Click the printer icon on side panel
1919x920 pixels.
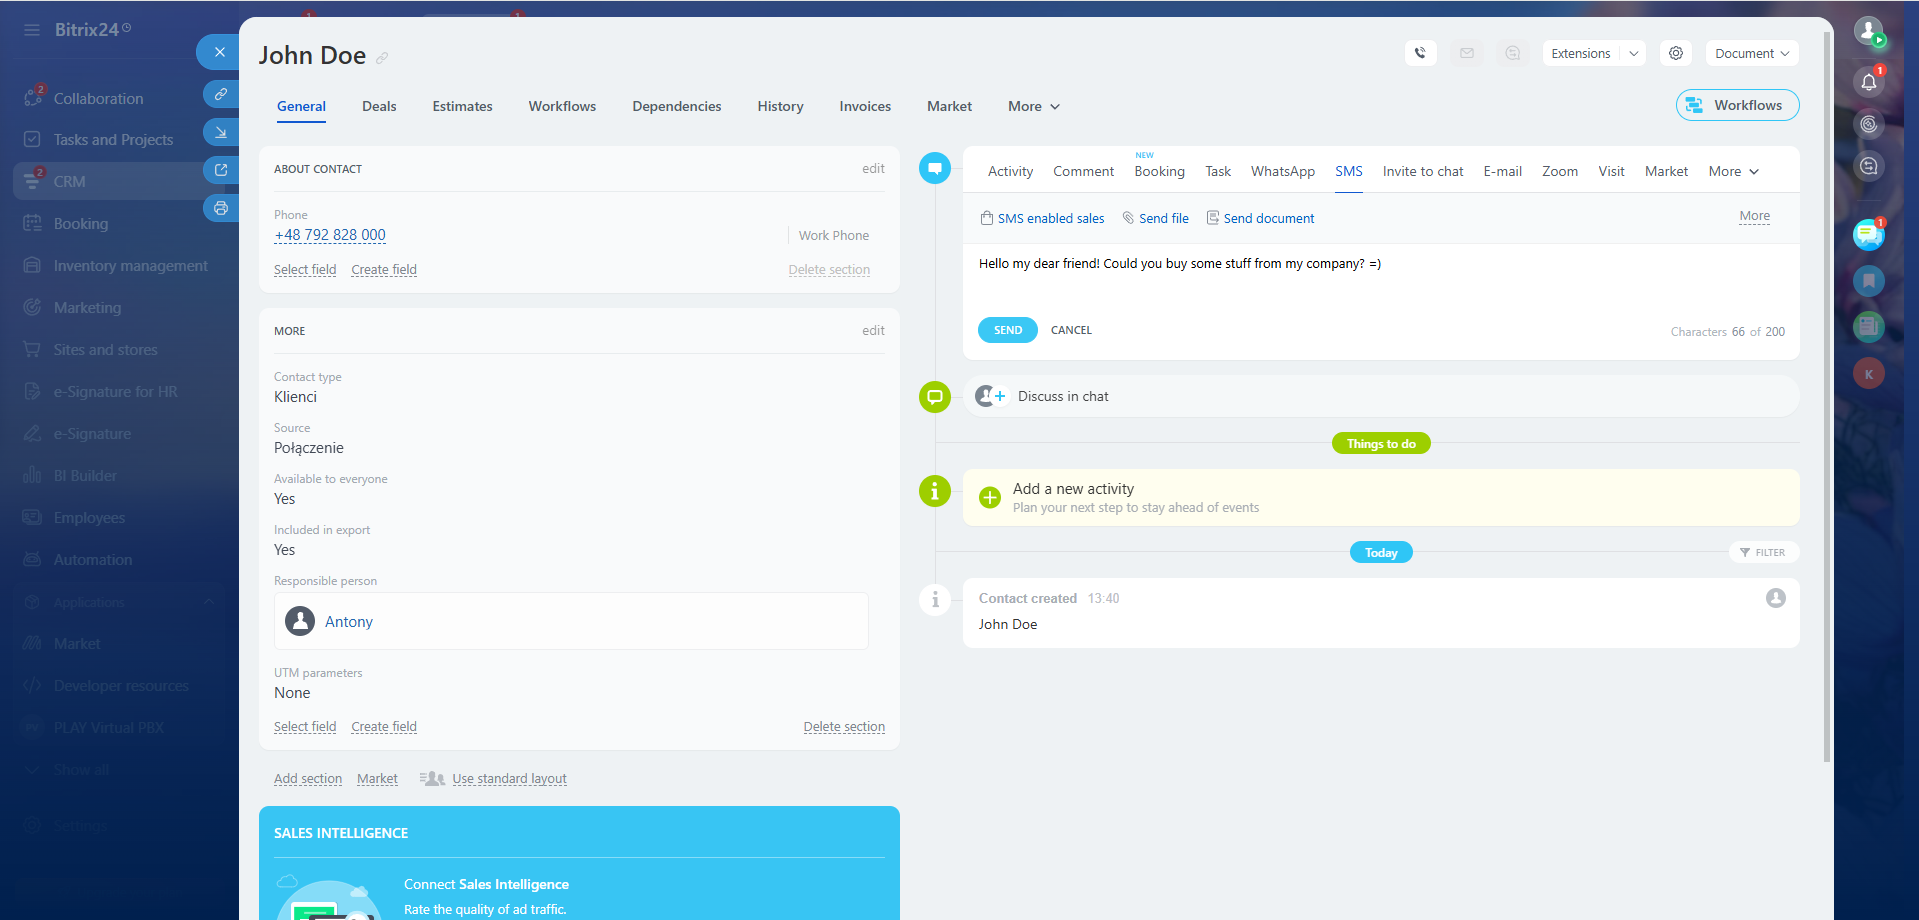pyautogui.click(x=220, y=208)
